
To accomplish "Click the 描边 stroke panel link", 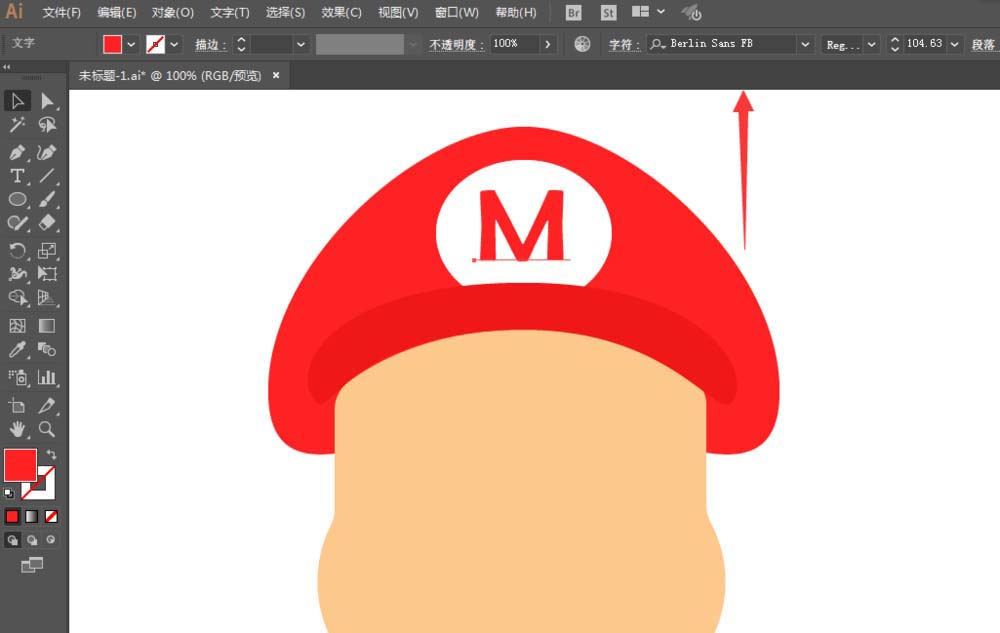I will (x=210, y=44).
